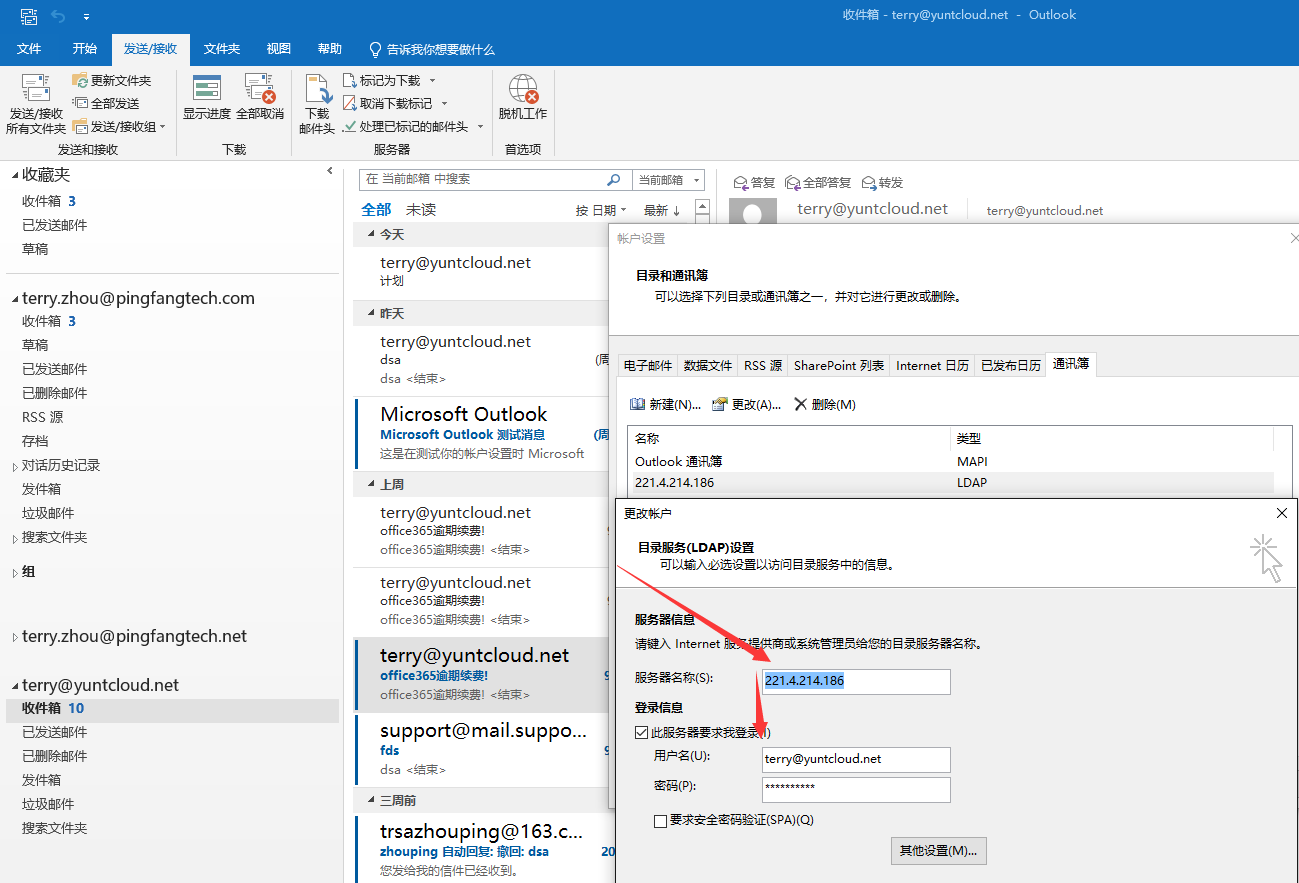Collapse the folder pane arrow
This screenshot has width=1299, height=883.
[330, 171]
